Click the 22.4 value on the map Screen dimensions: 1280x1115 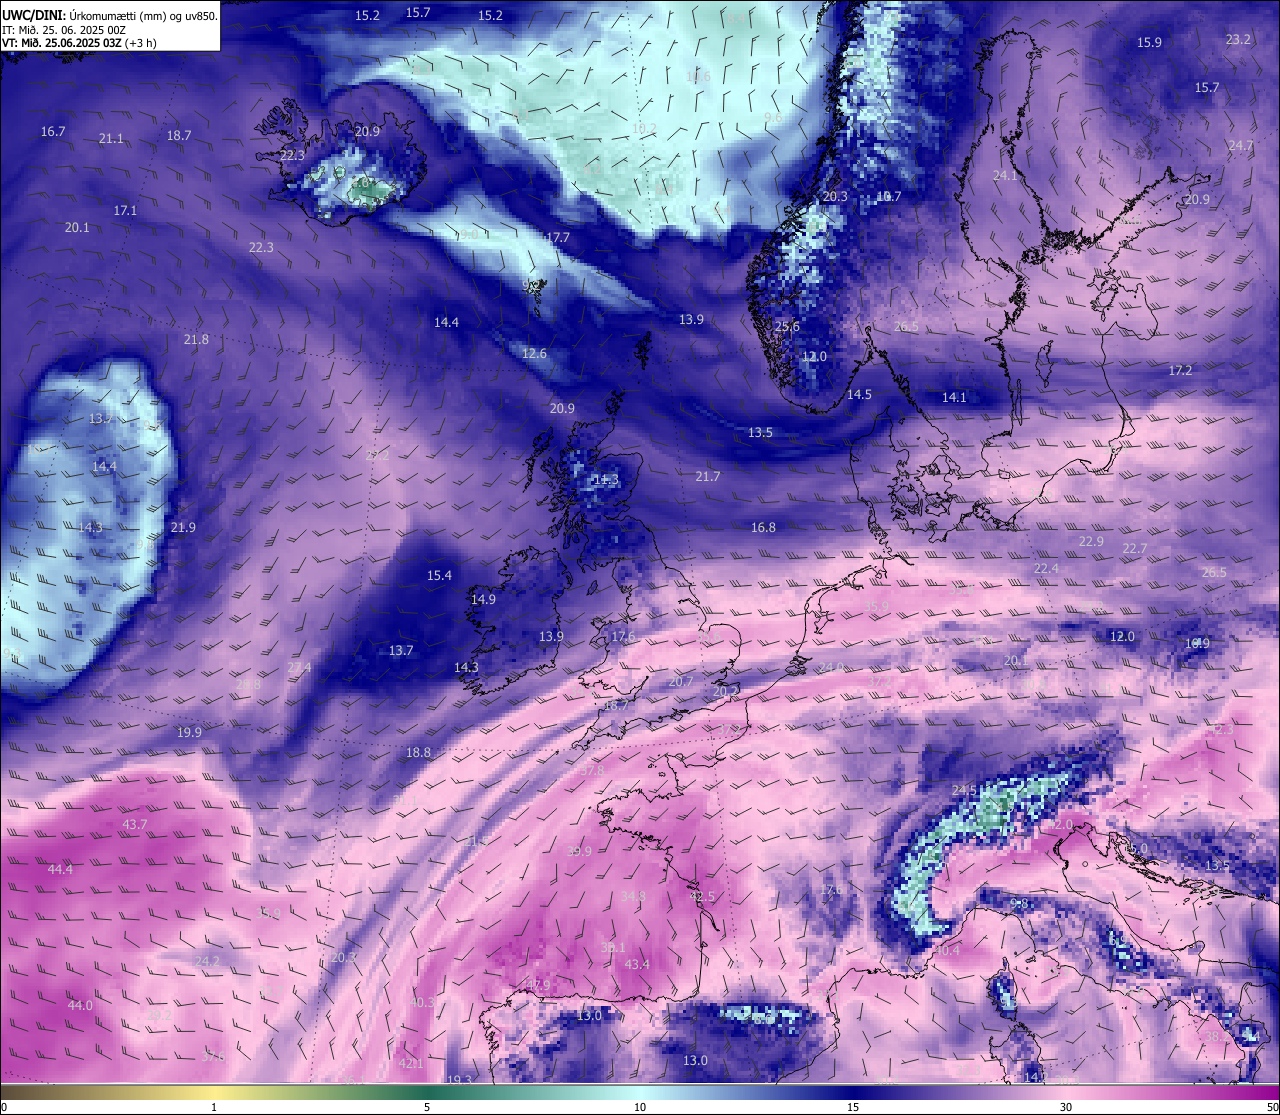point(1046,569)
